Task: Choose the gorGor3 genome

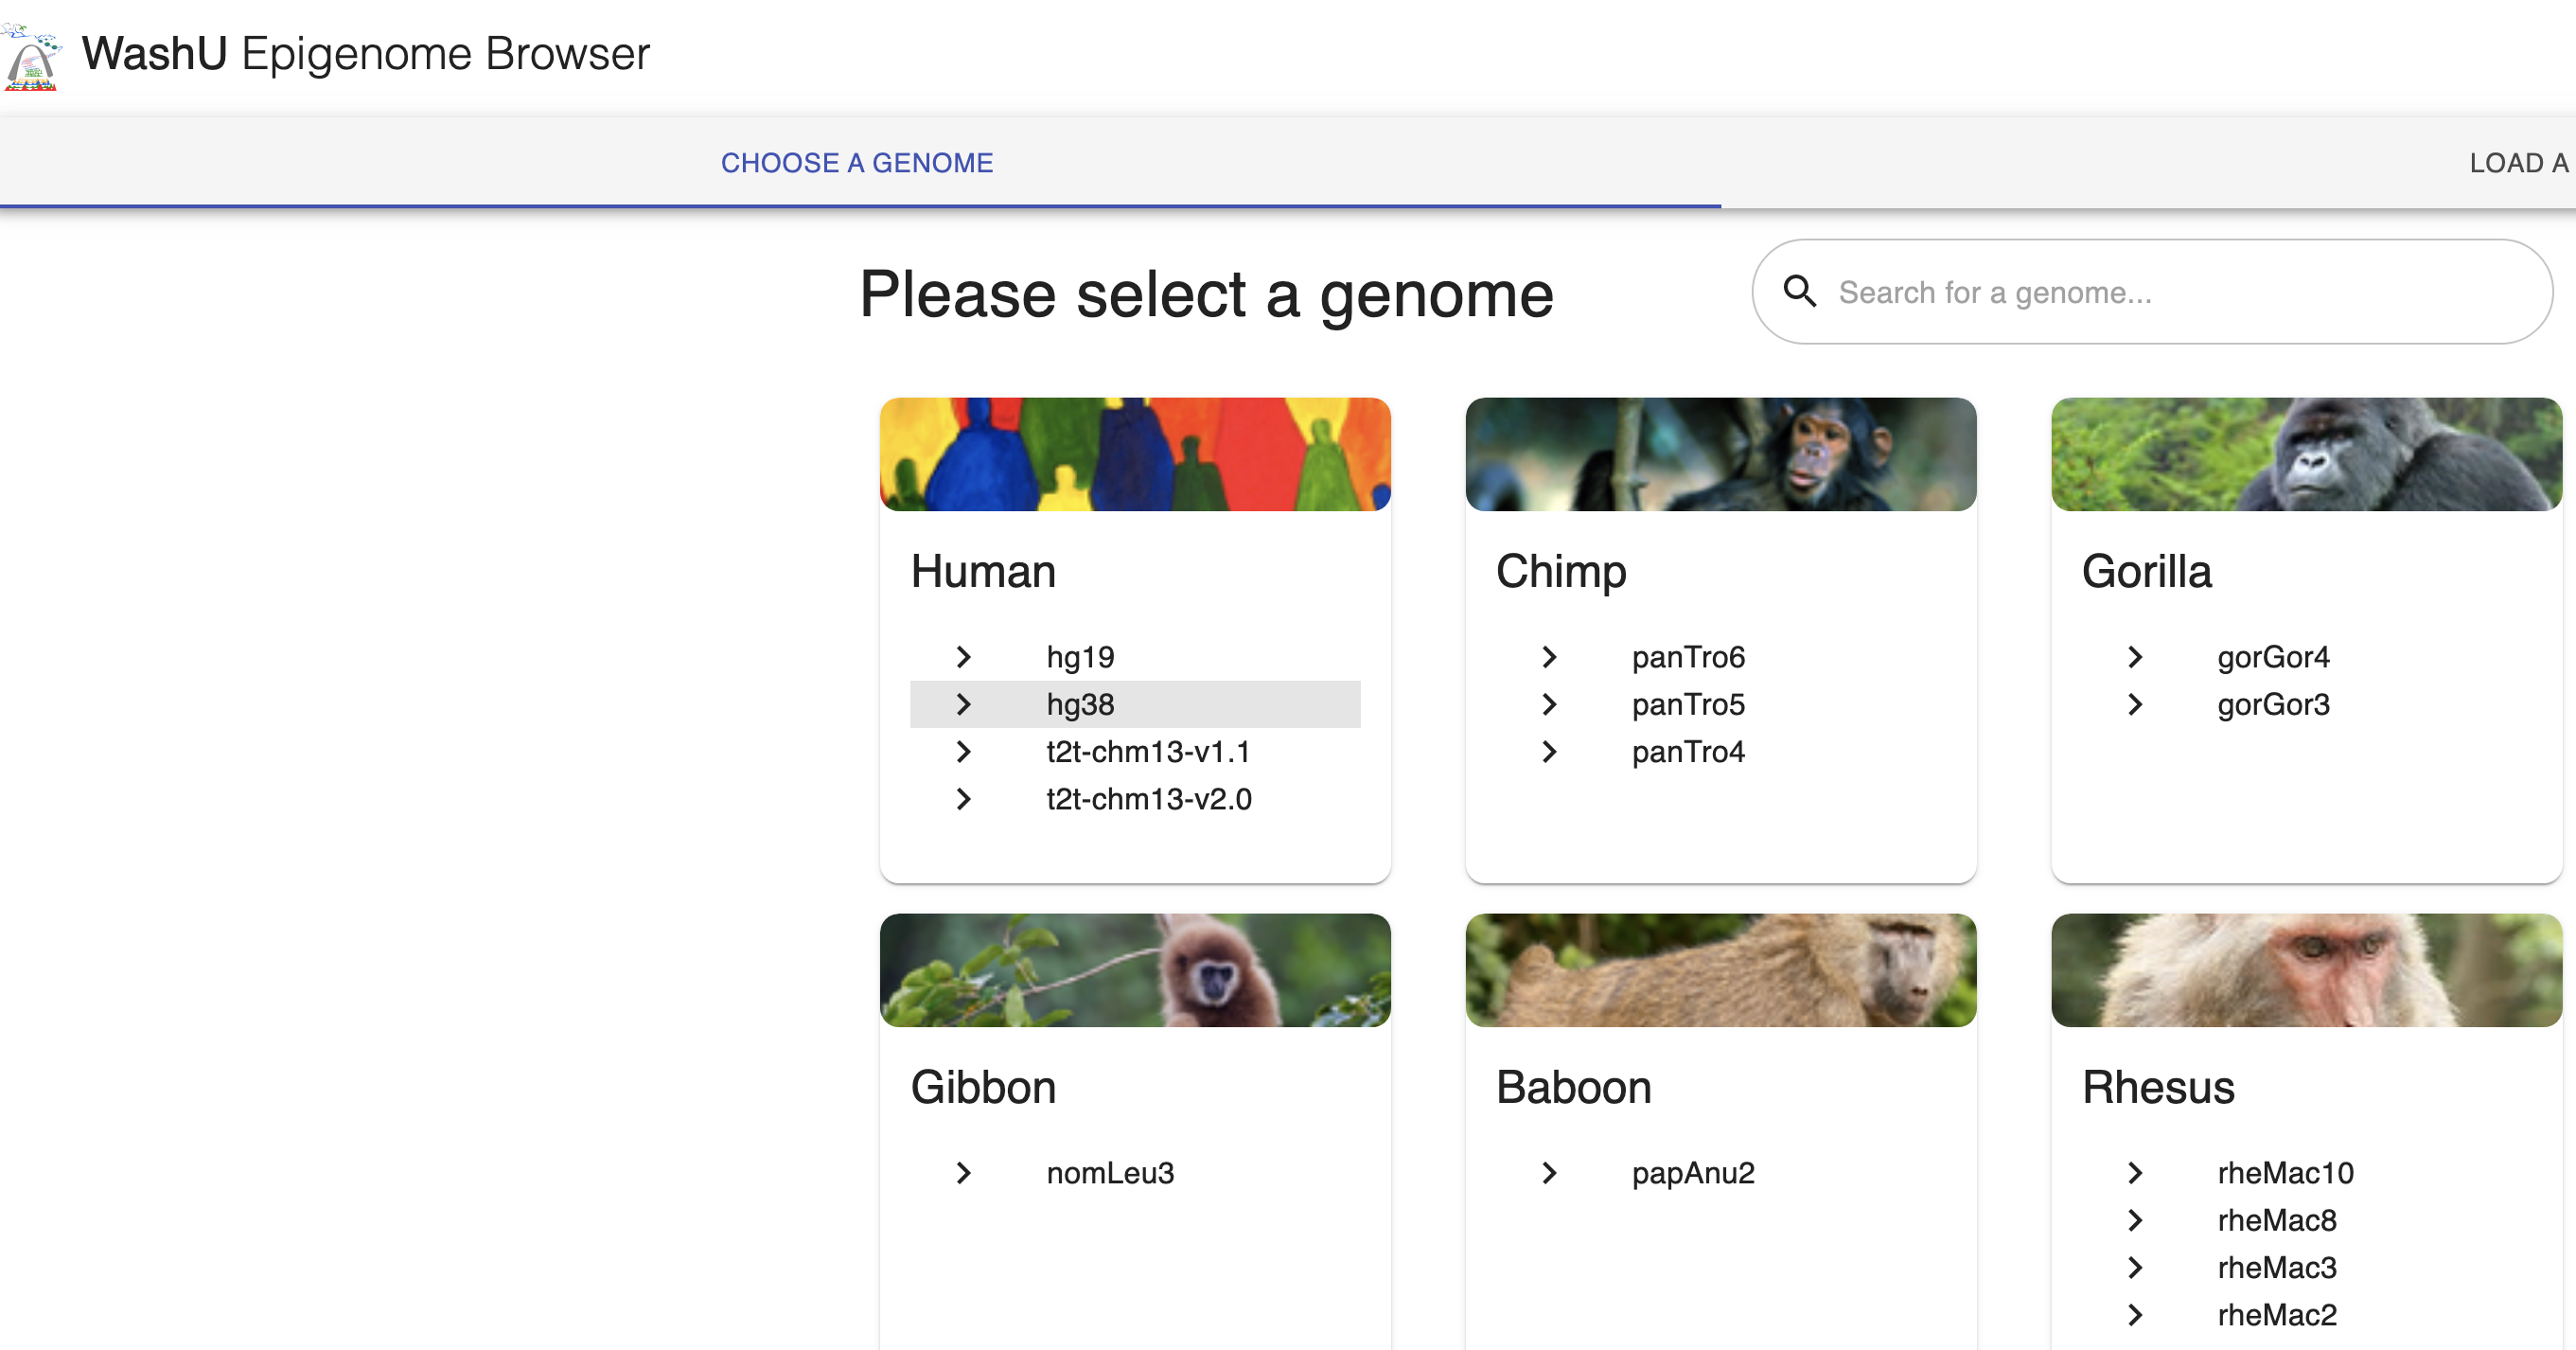Action: 2273,704
